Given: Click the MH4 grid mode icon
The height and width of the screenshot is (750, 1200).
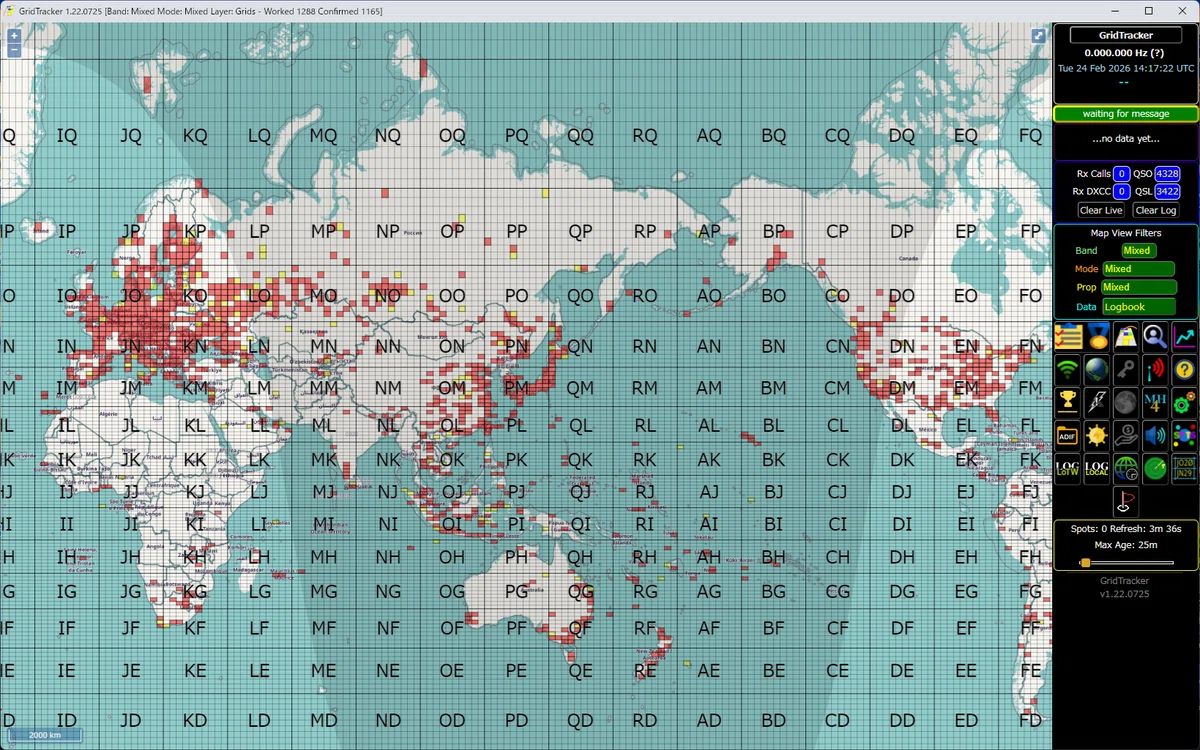Looking at the screenshot, I should tap(1155, 403).
